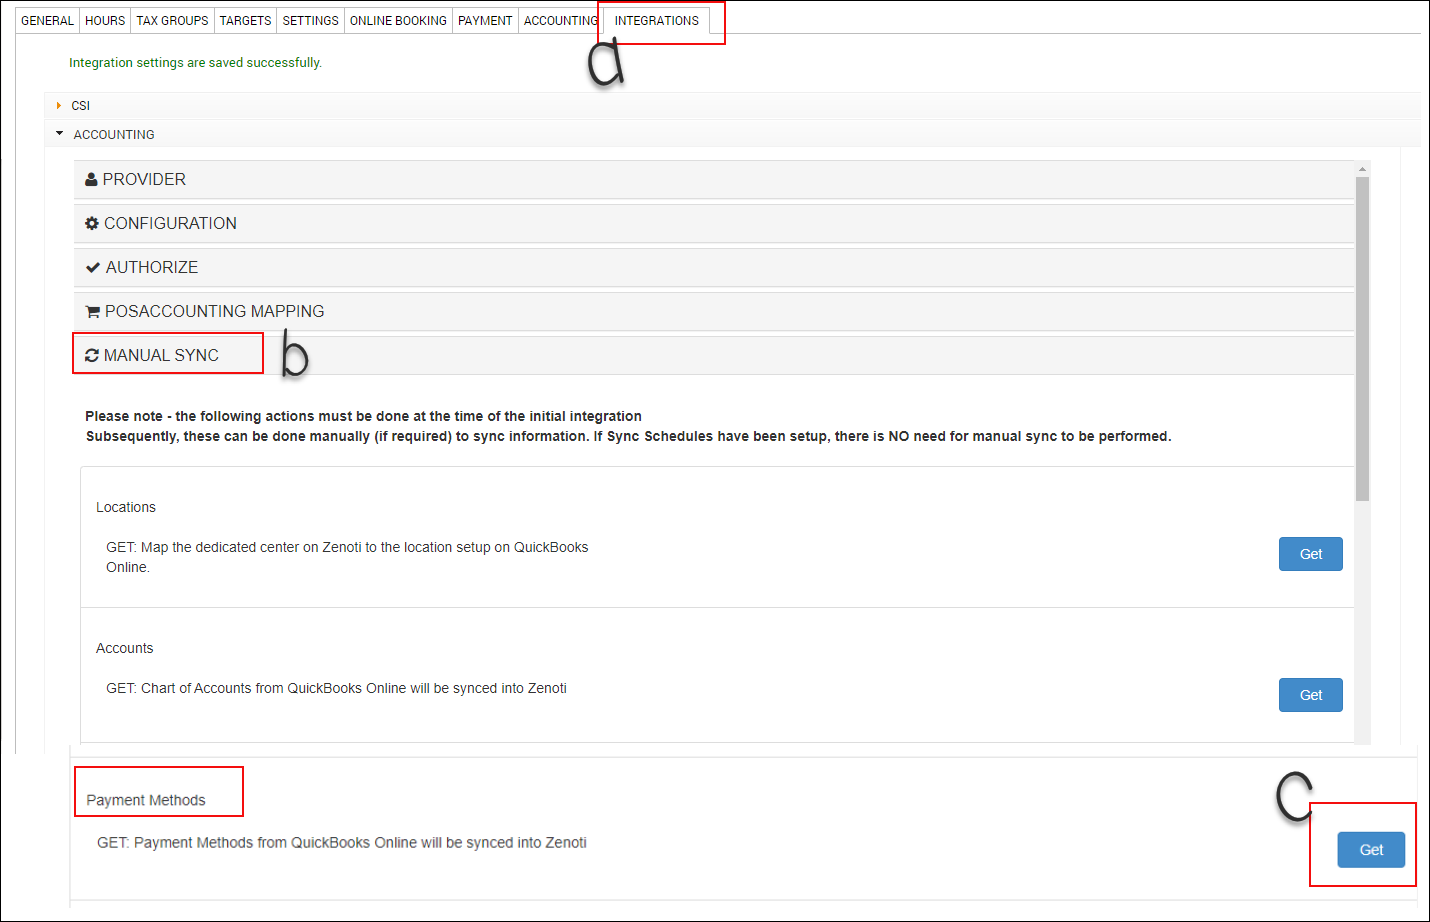Image resolution: width=1430 pixels, height=922 pixels.
Task: Collapse the ACCOUNTING section arrow
Action: click(60, 134)
